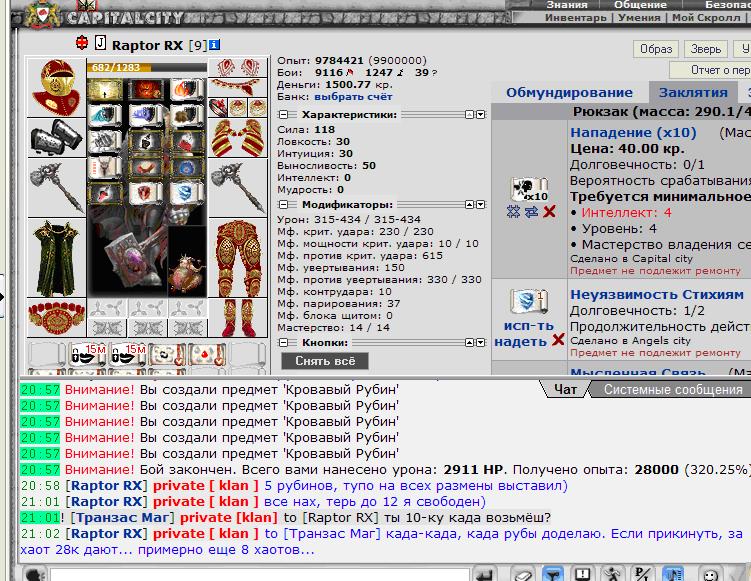
Task: Open the Неуязвимость Стихиям item link
Action: coord(657,295)
